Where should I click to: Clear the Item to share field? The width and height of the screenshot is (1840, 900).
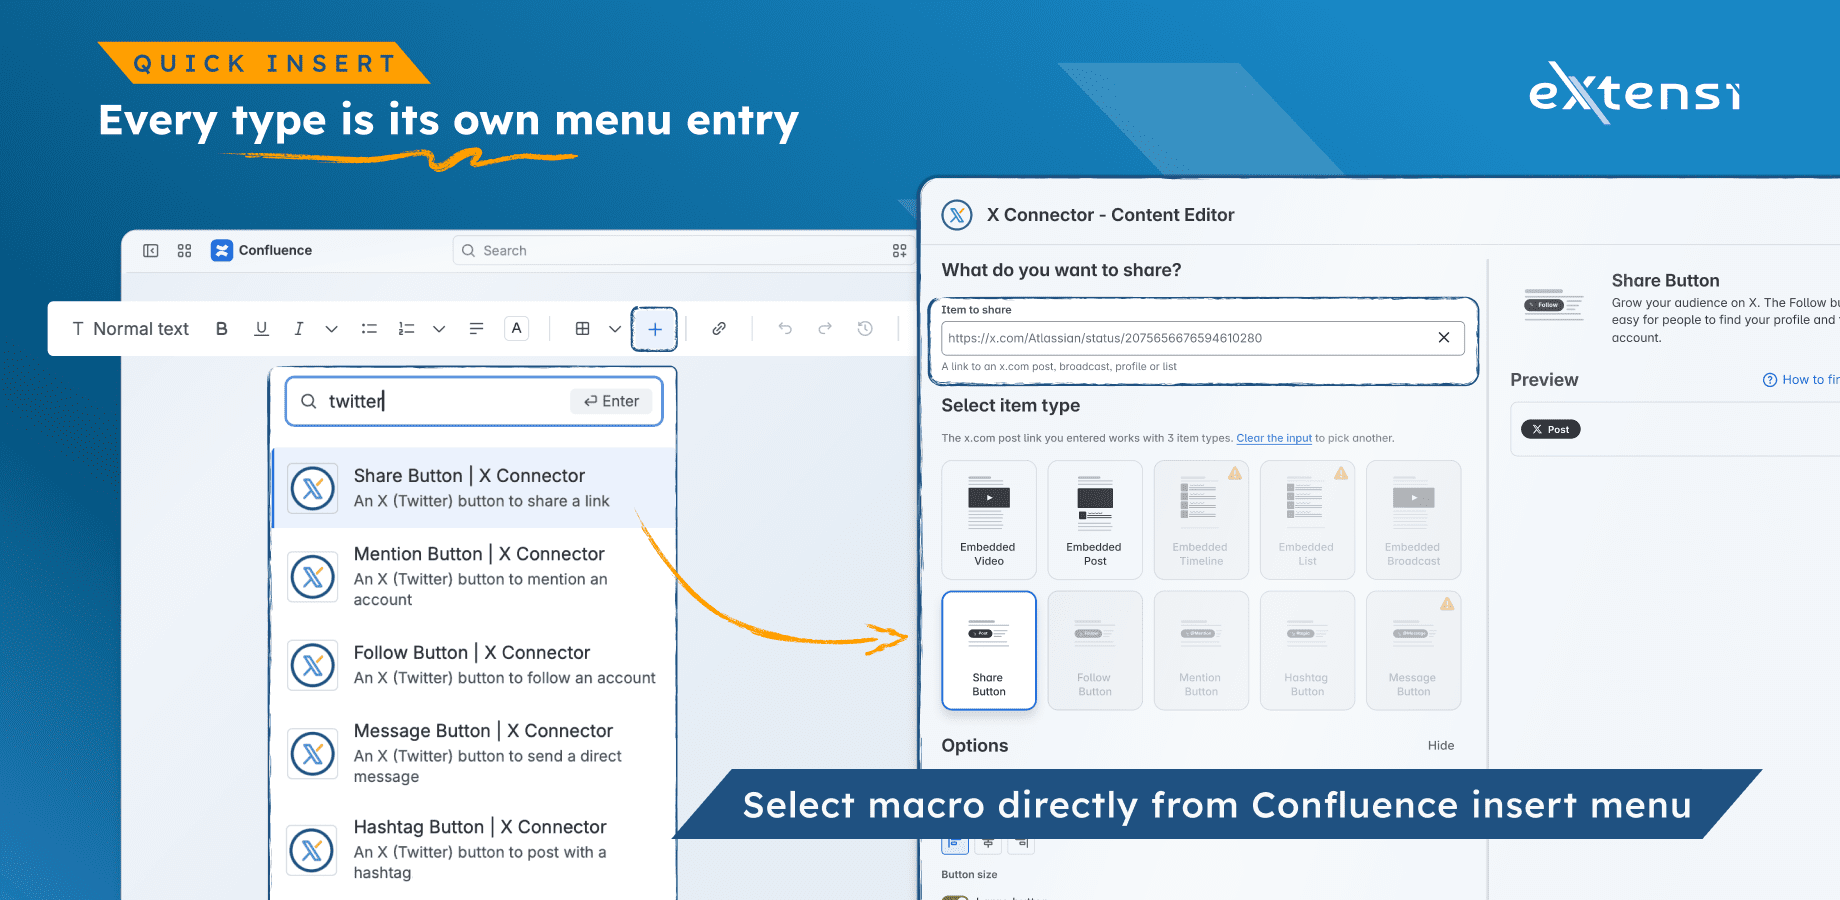pyautogui.click(x=1444, y=338)
